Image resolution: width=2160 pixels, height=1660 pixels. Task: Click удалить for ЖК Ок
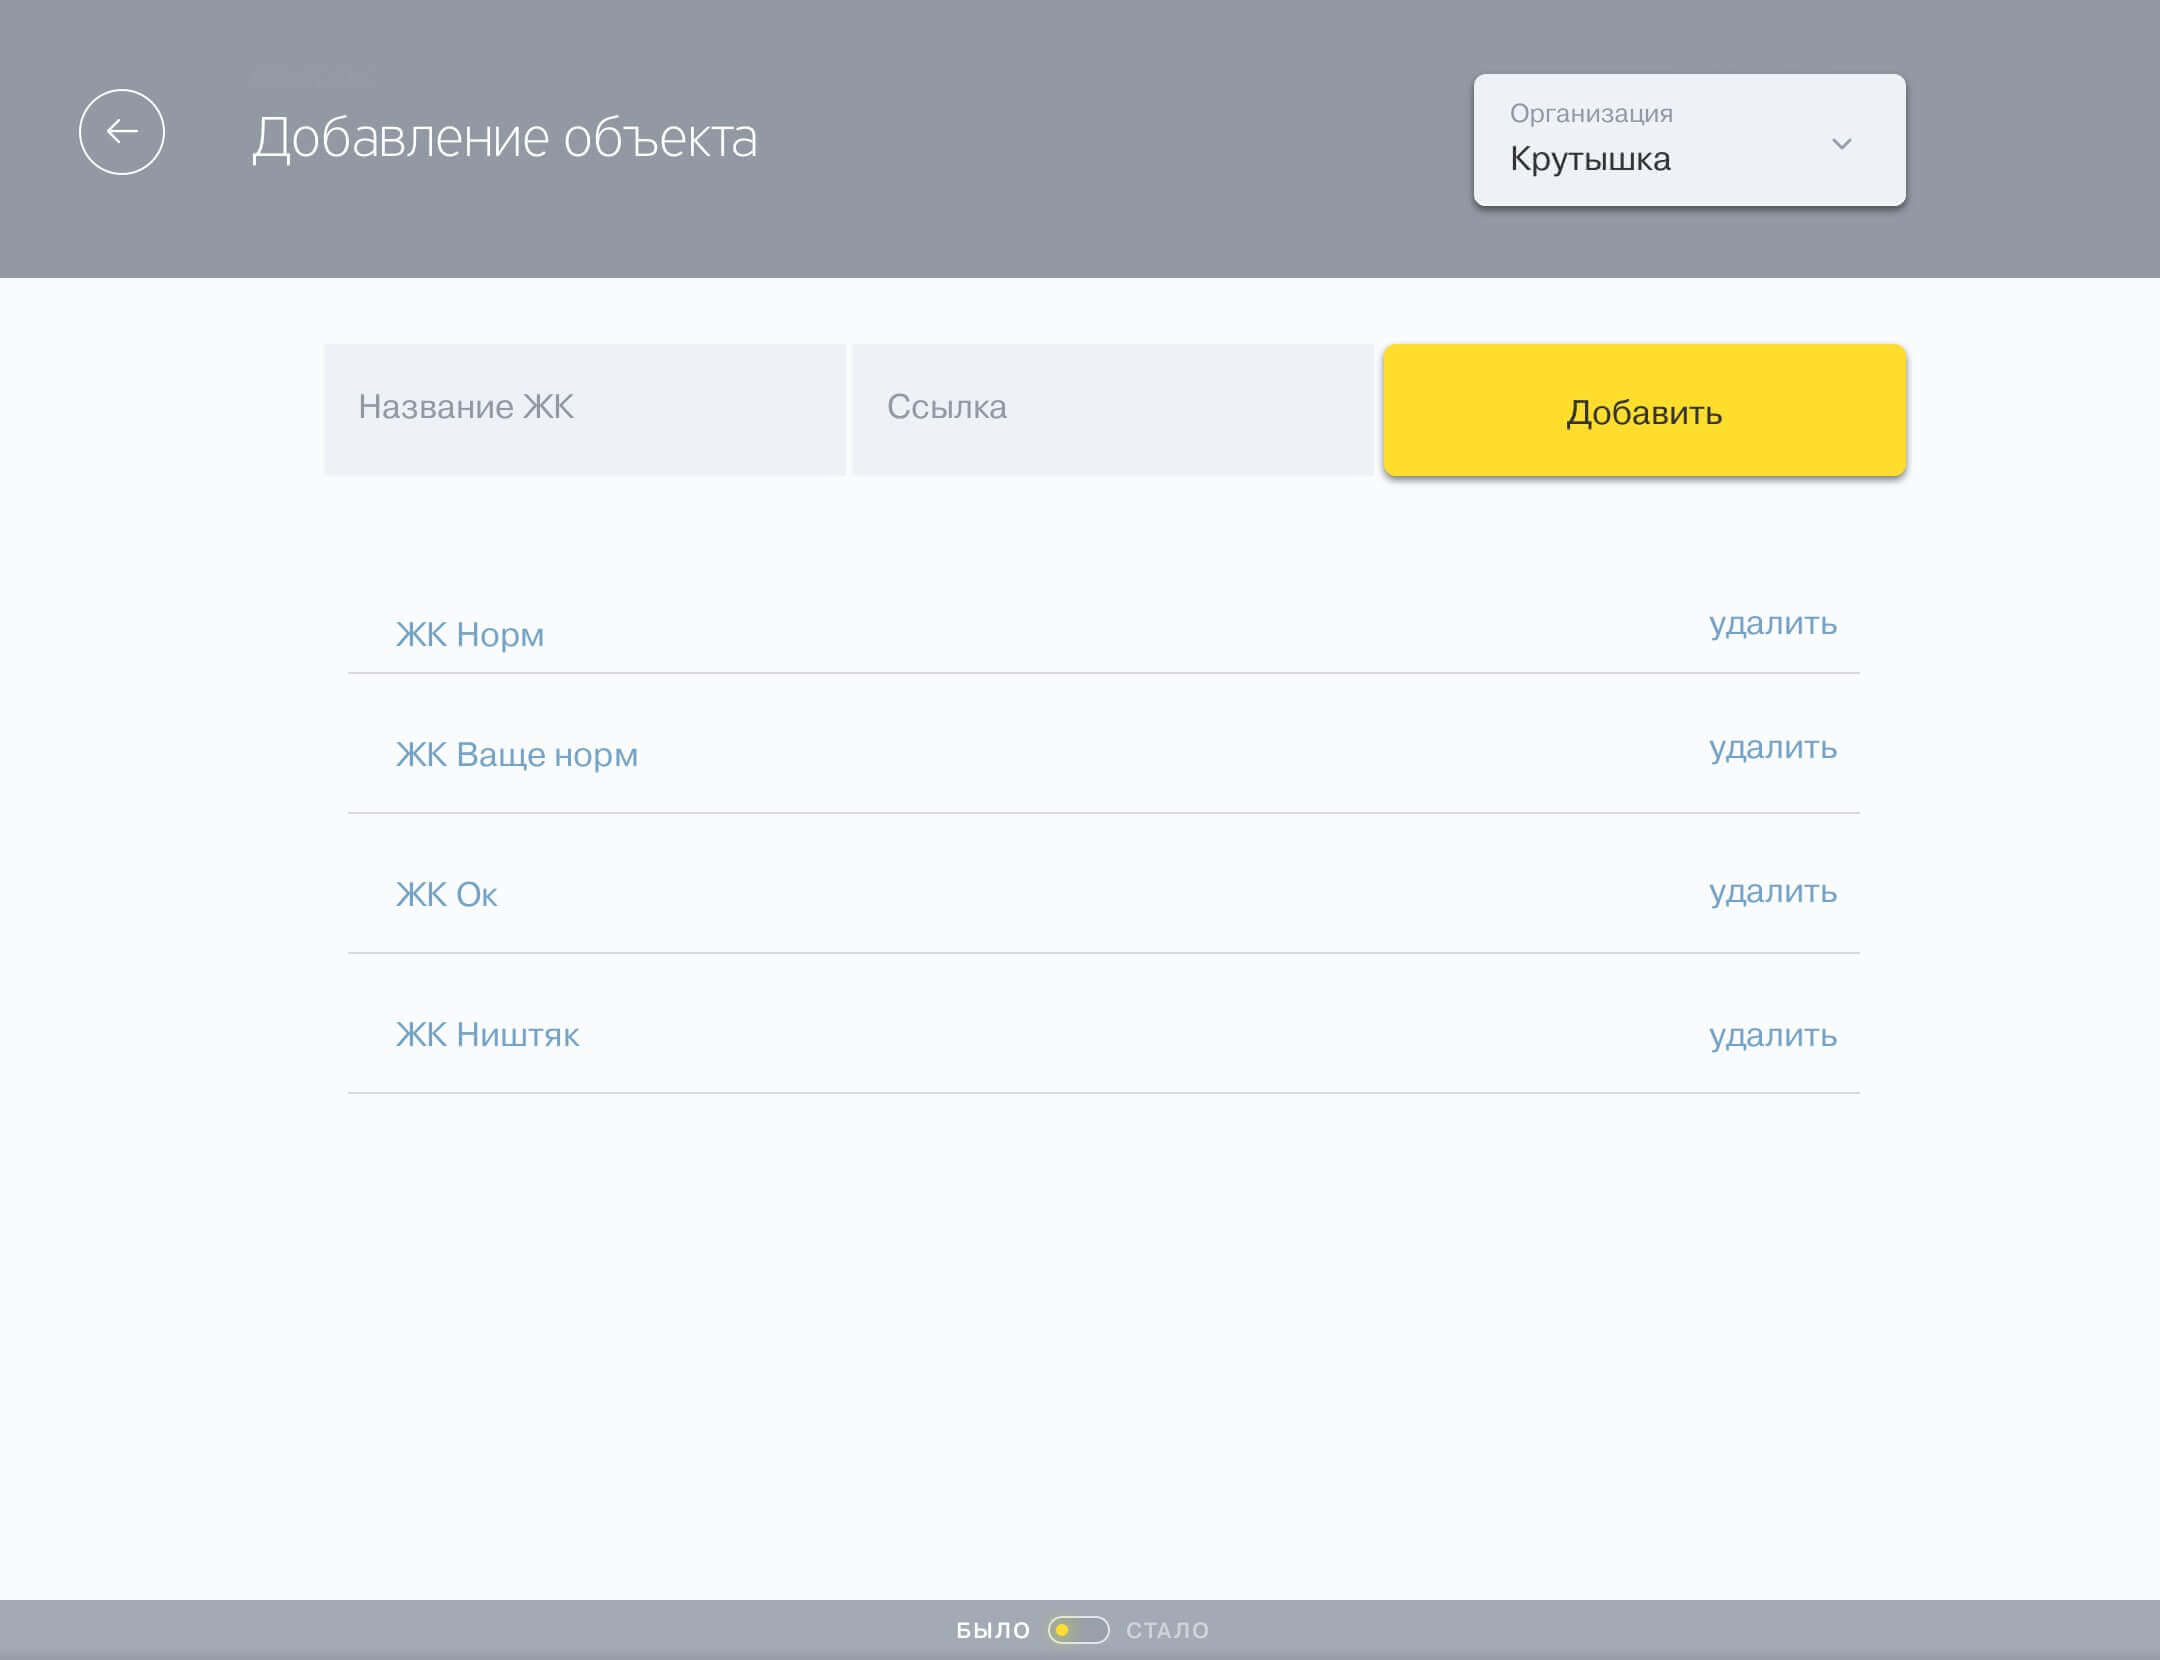tap(1772, 891)
